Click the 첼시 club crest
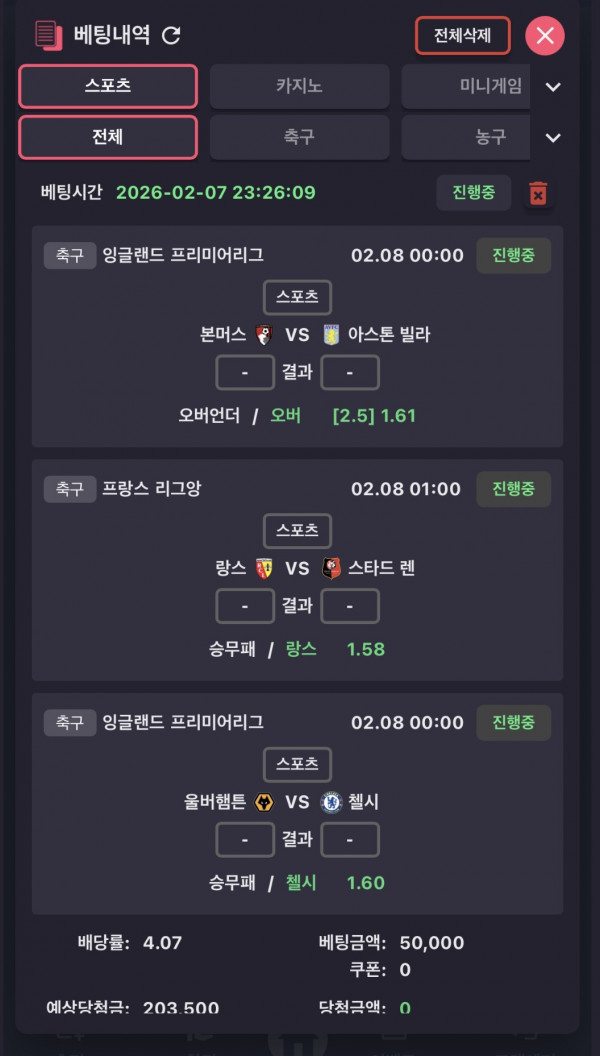The image size is (600, 1056). tap(331, 803)
